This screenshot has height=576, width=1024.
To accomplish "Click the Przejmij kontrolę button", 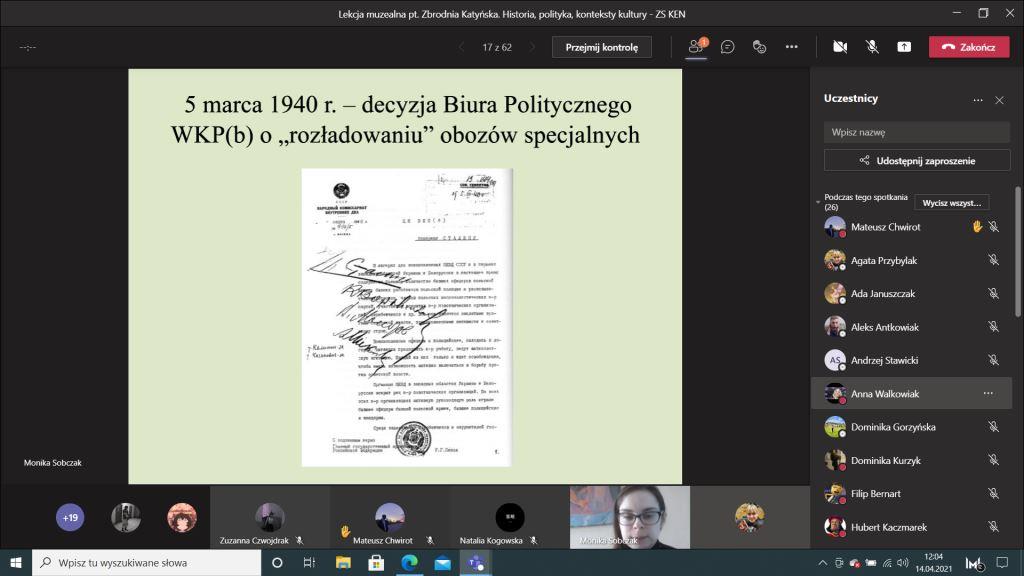I will (601, 47).
